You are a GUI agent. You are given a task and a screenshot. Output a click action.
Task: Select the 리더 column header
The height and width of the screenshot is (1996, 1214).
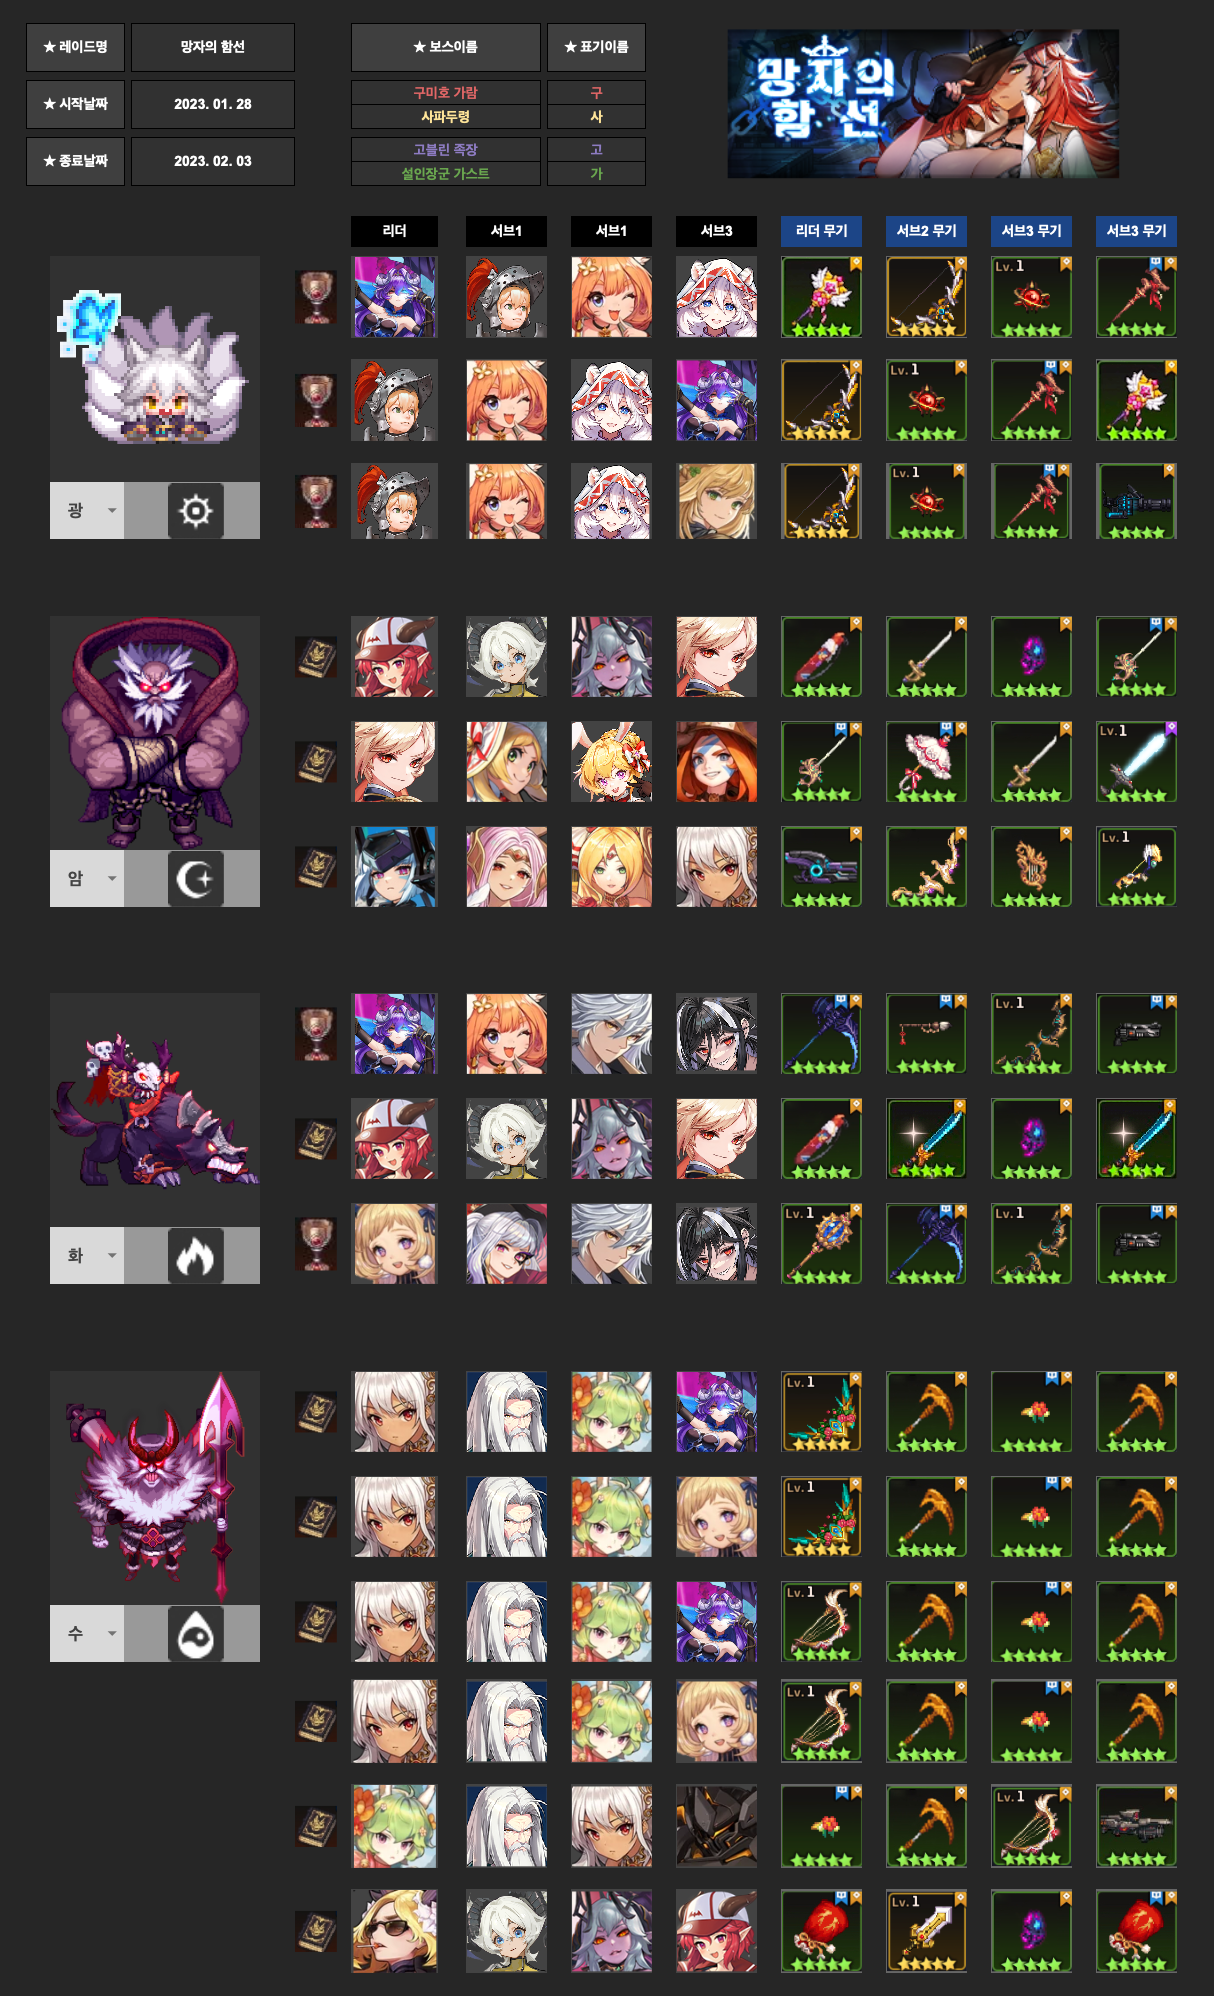click(394, 231)
